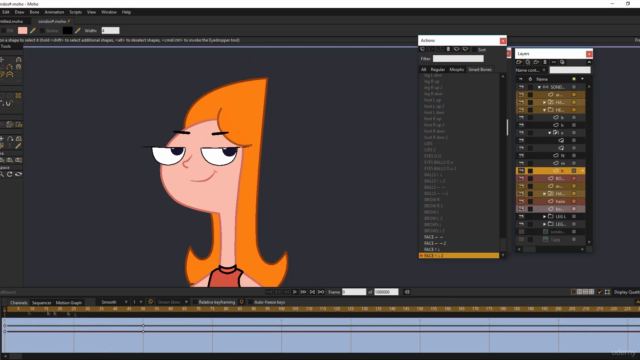Click the Width input field
Screen dimensions: 640x360
coord(110,31)
